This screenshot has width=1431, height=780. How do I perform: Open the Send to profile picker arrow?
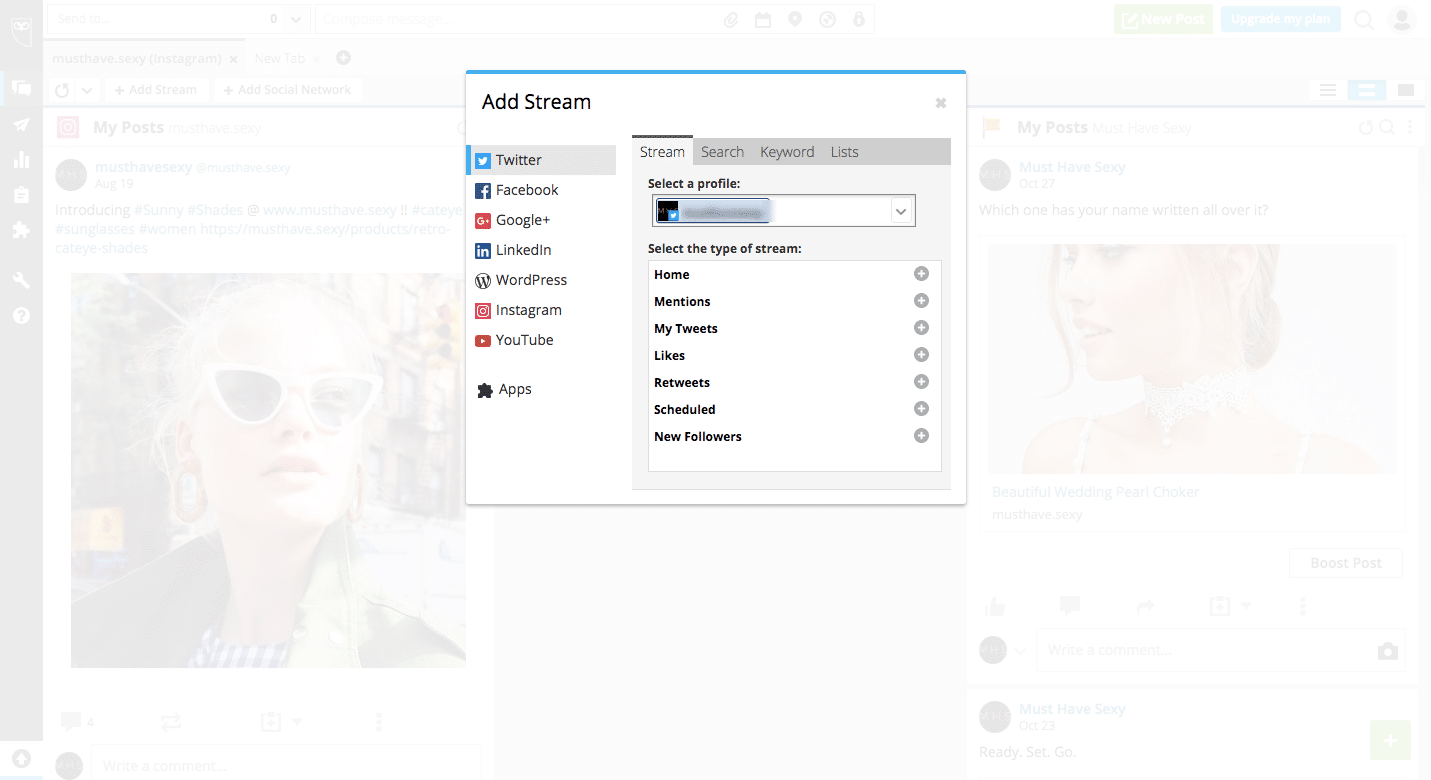click(x=297, y=19)
